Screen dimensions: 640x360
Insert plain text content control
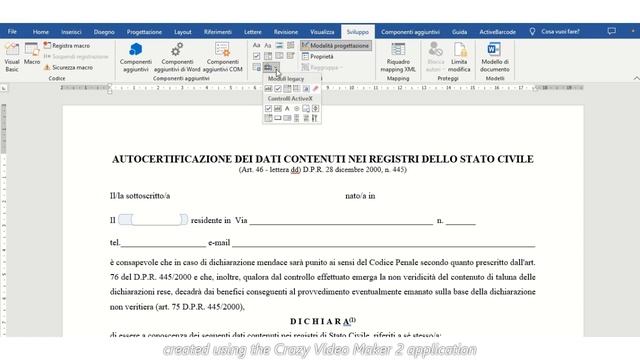(268, 45)
